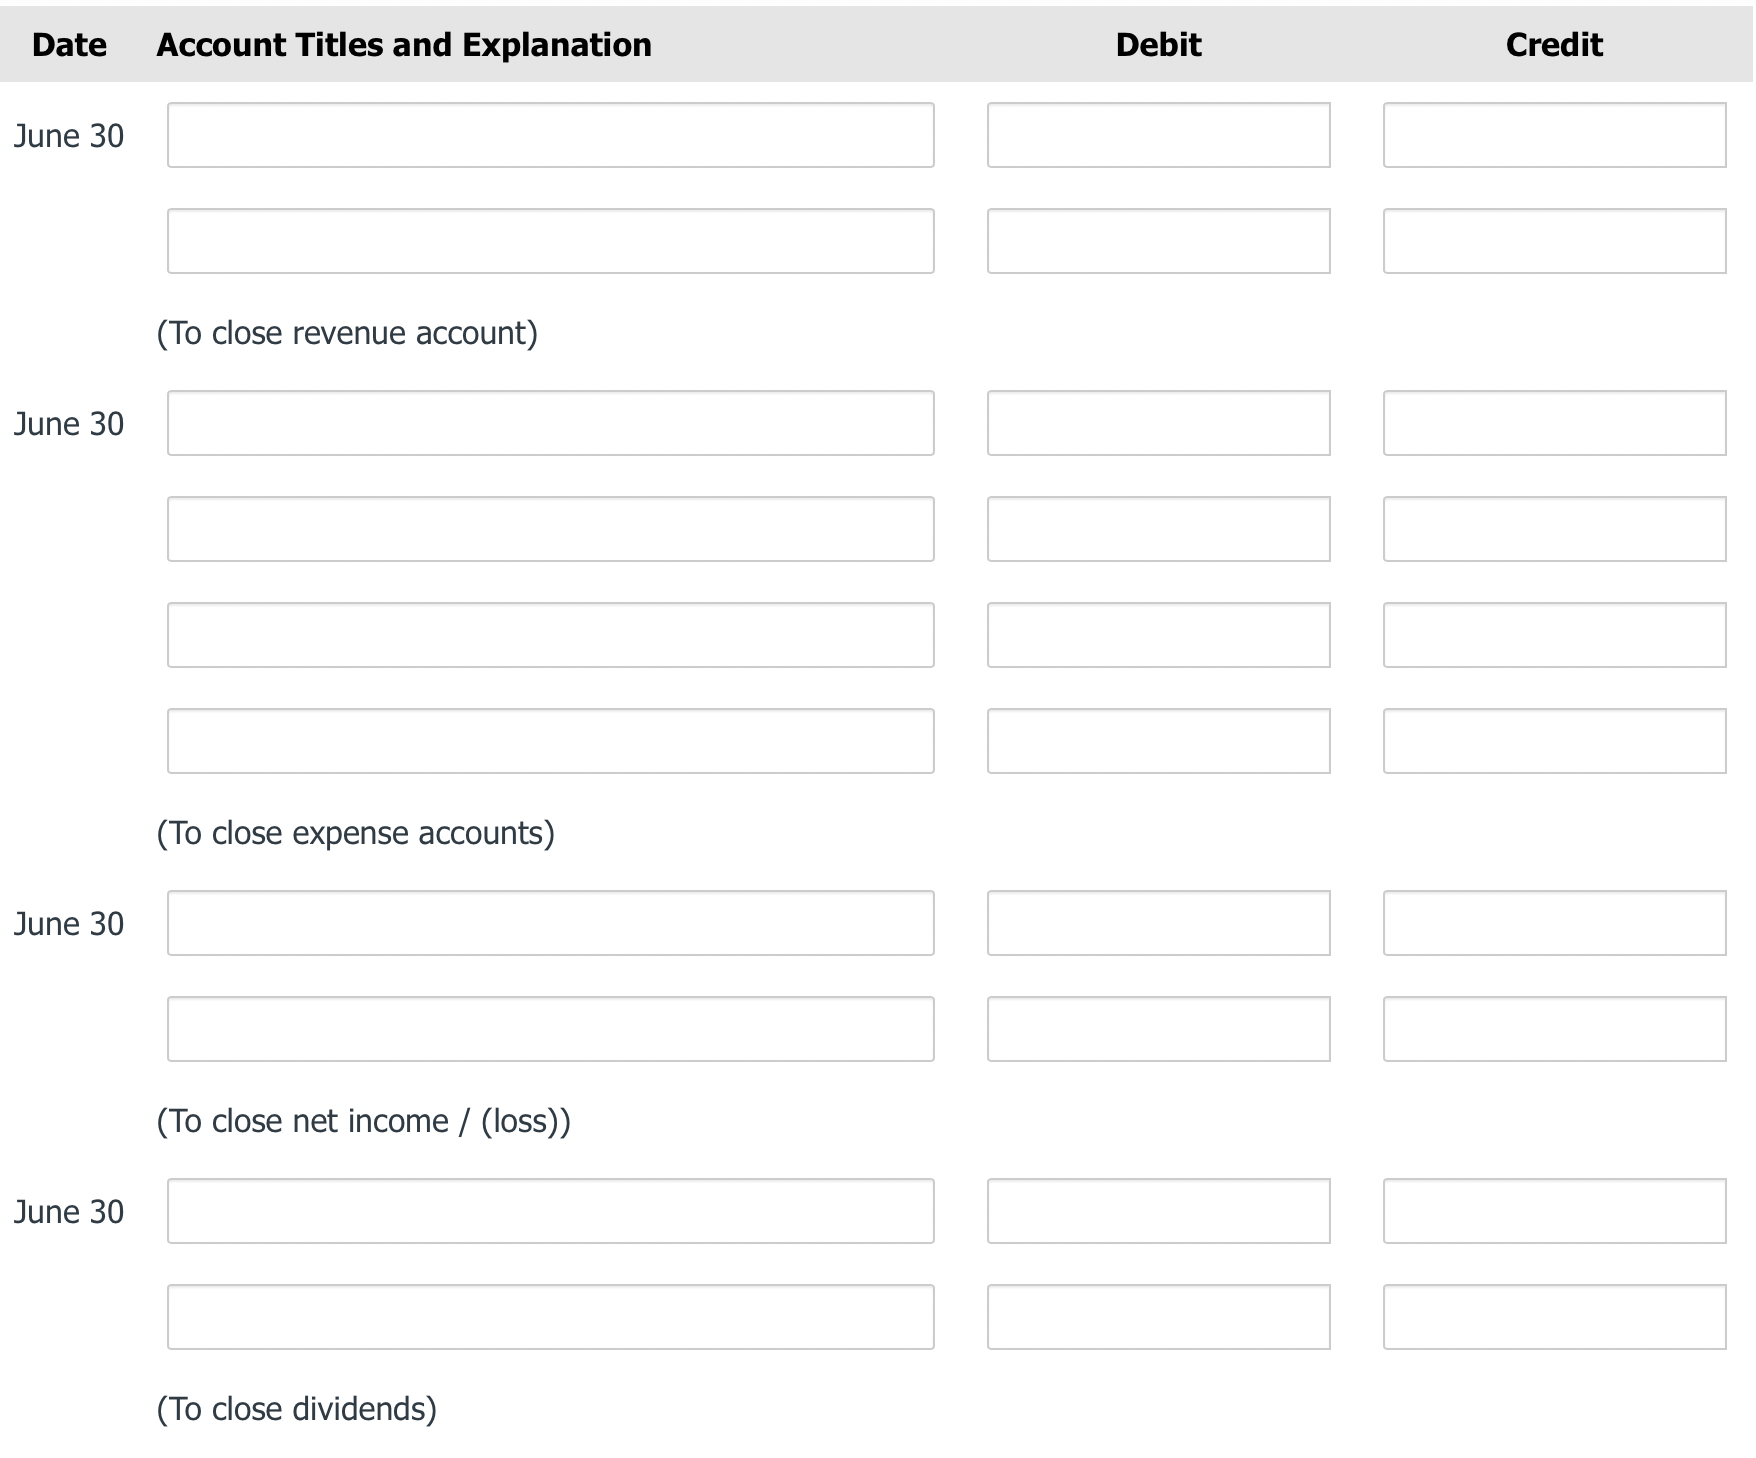
Task: Click the June 30 label beside the expense entry
Action: pyautogui.click(x=69, y=423)
